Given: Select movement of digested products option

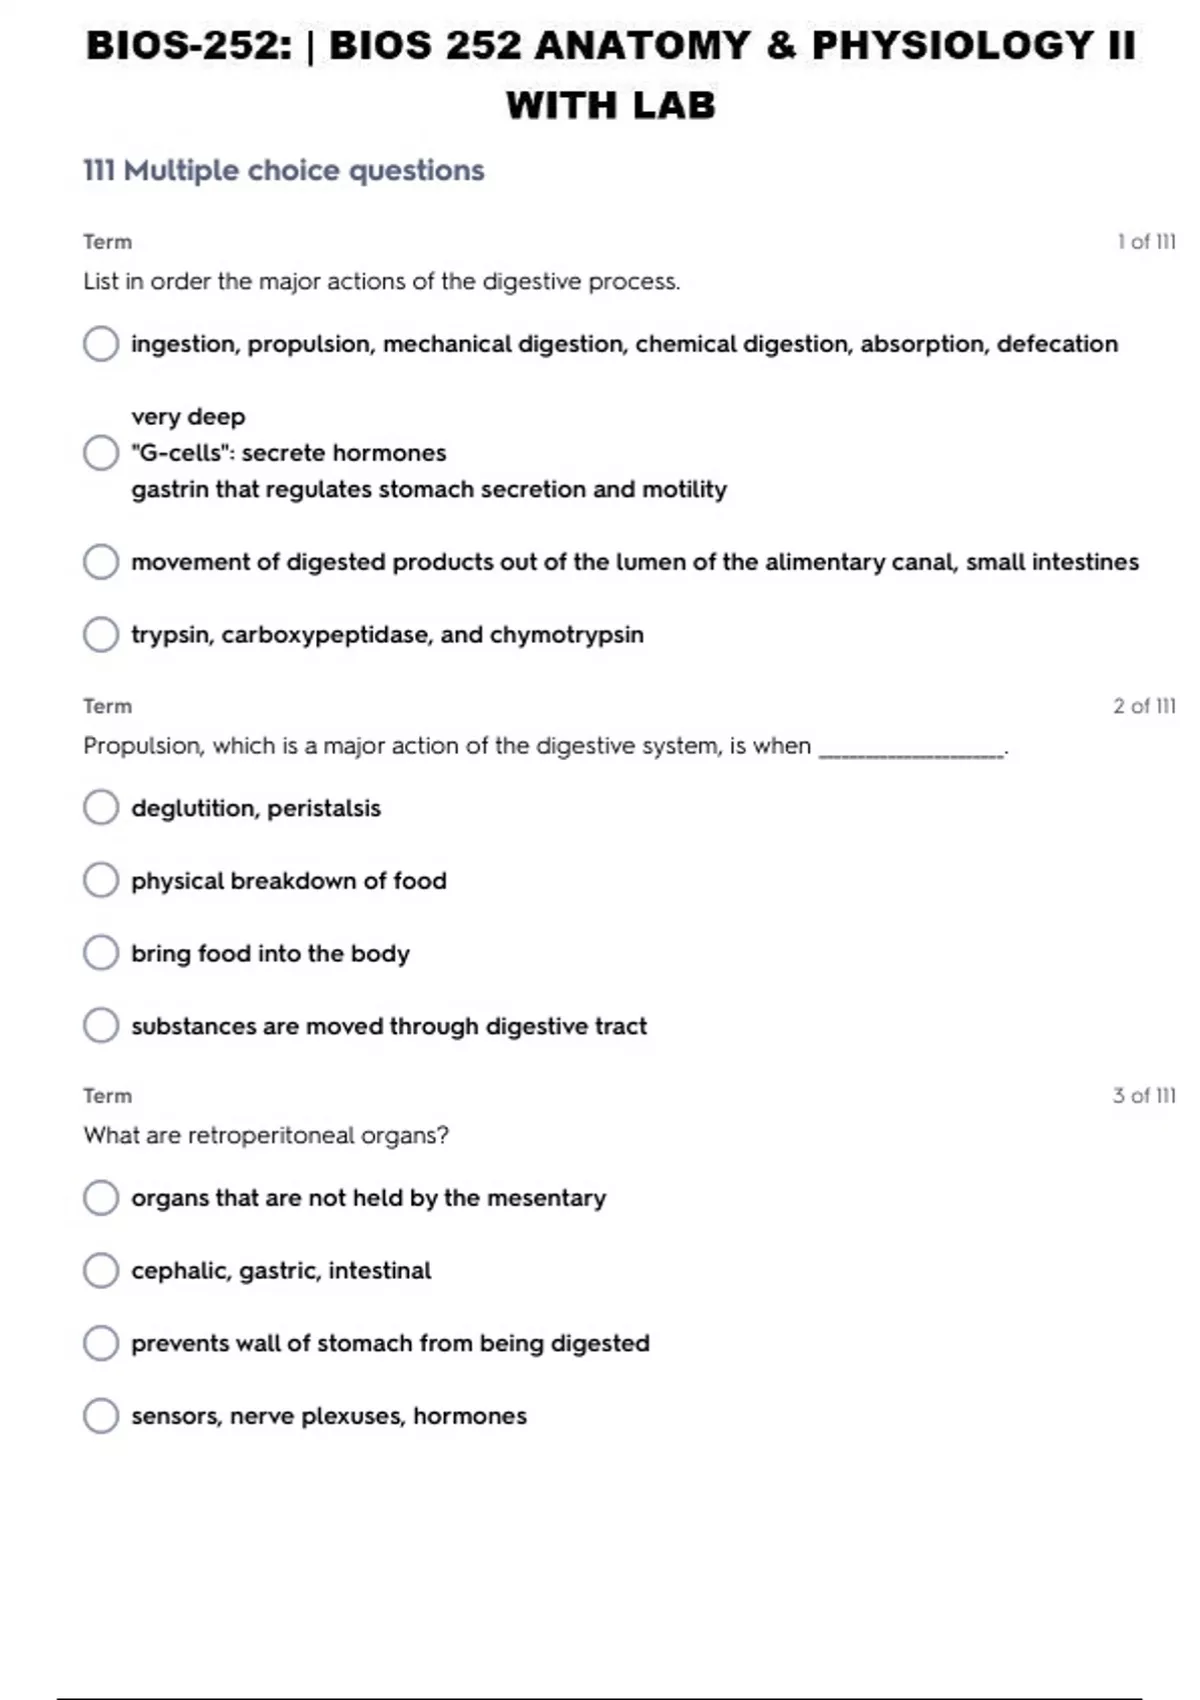Looking at the screenshot, I should coord(101,562).
